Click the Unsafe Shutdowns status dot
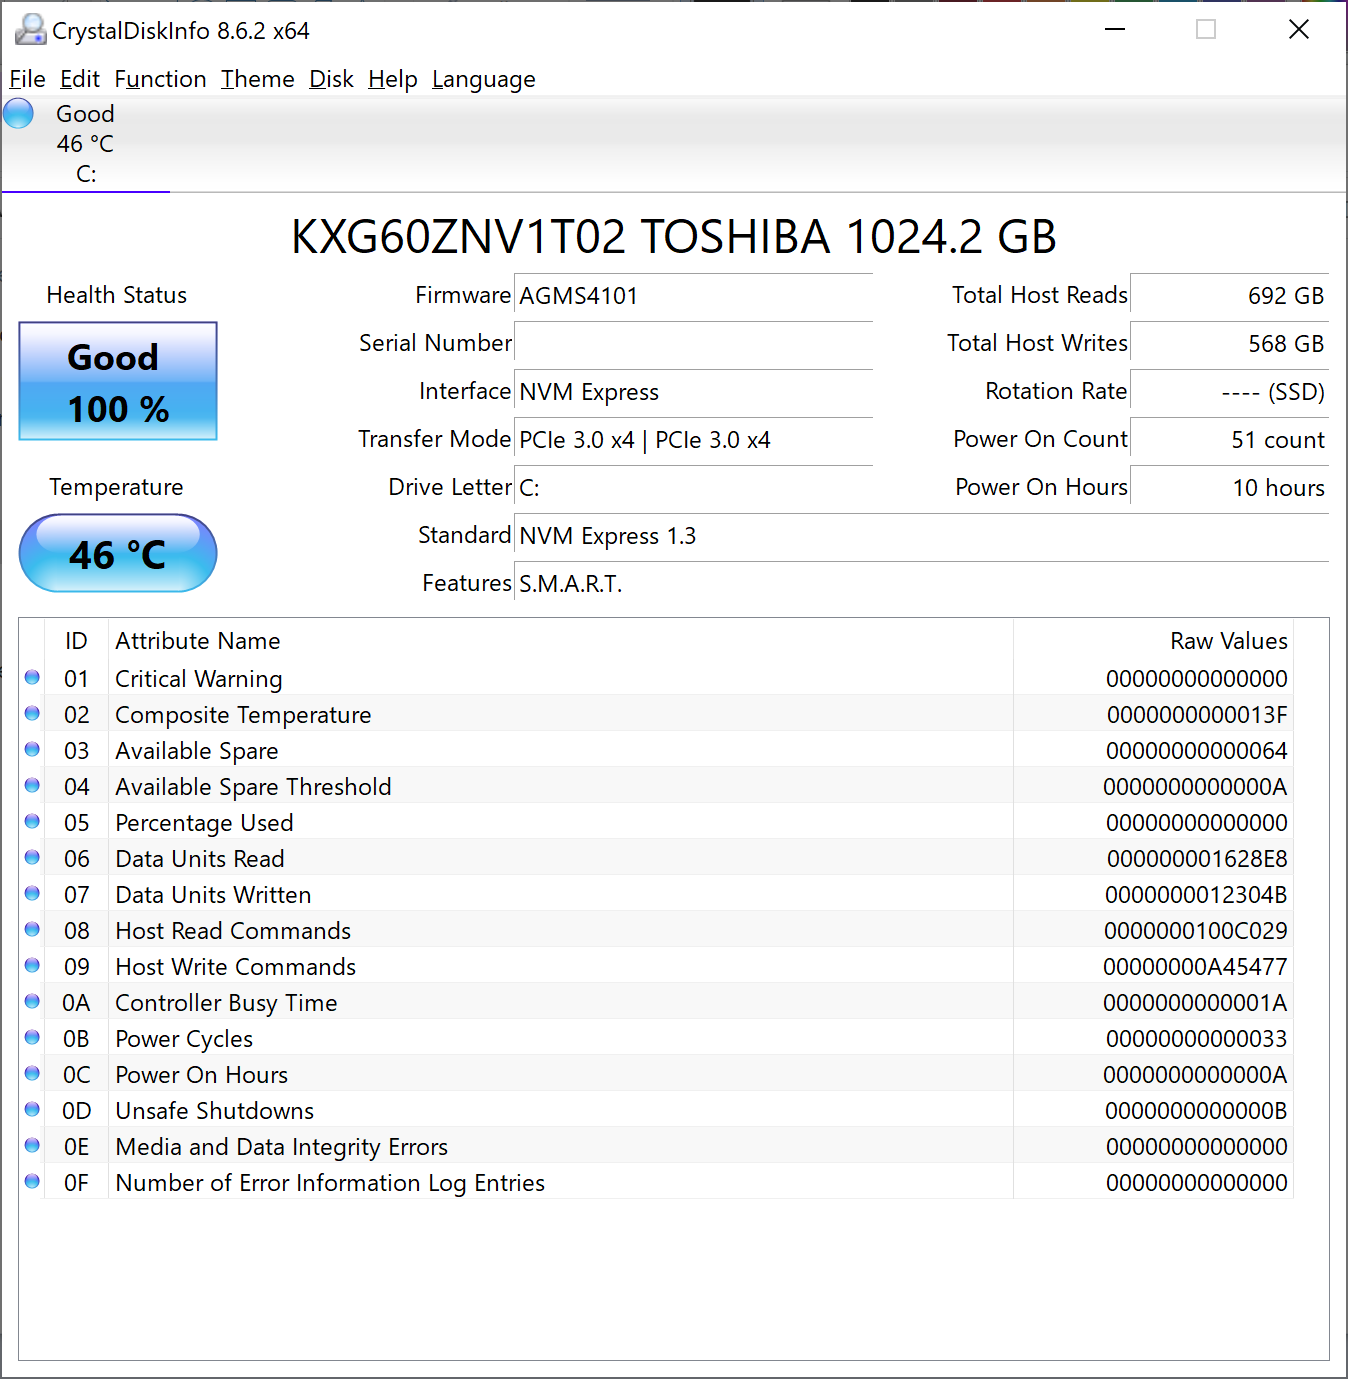 coord(32,1109)
